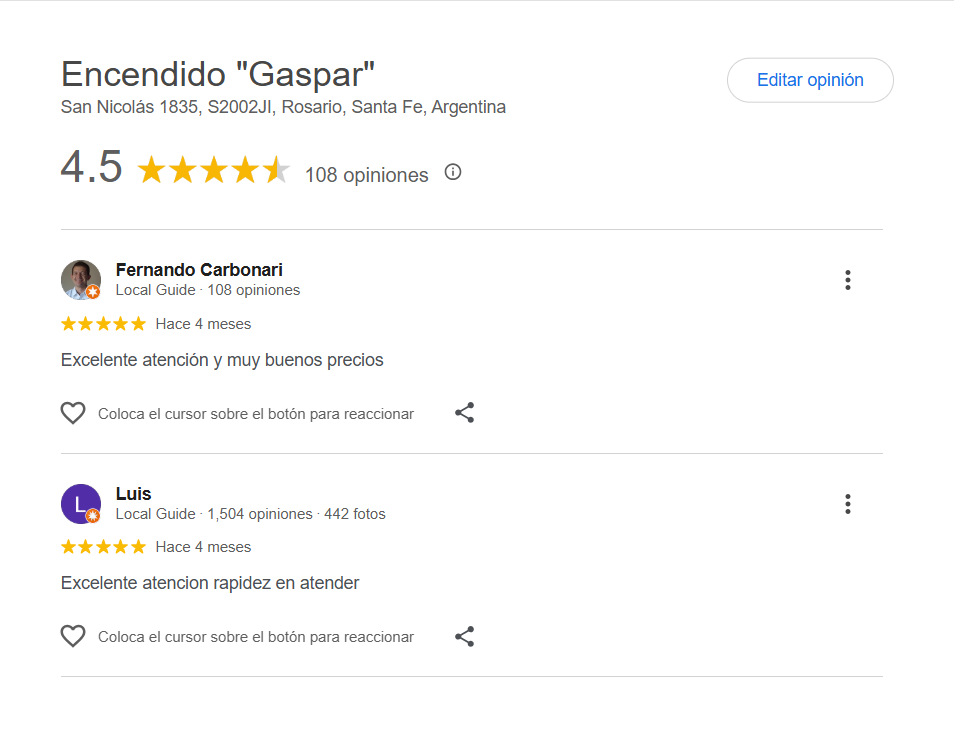Open more options for Fernando Carbonari's review
This screenshot has width=954, height=738.
click(847, 280)
